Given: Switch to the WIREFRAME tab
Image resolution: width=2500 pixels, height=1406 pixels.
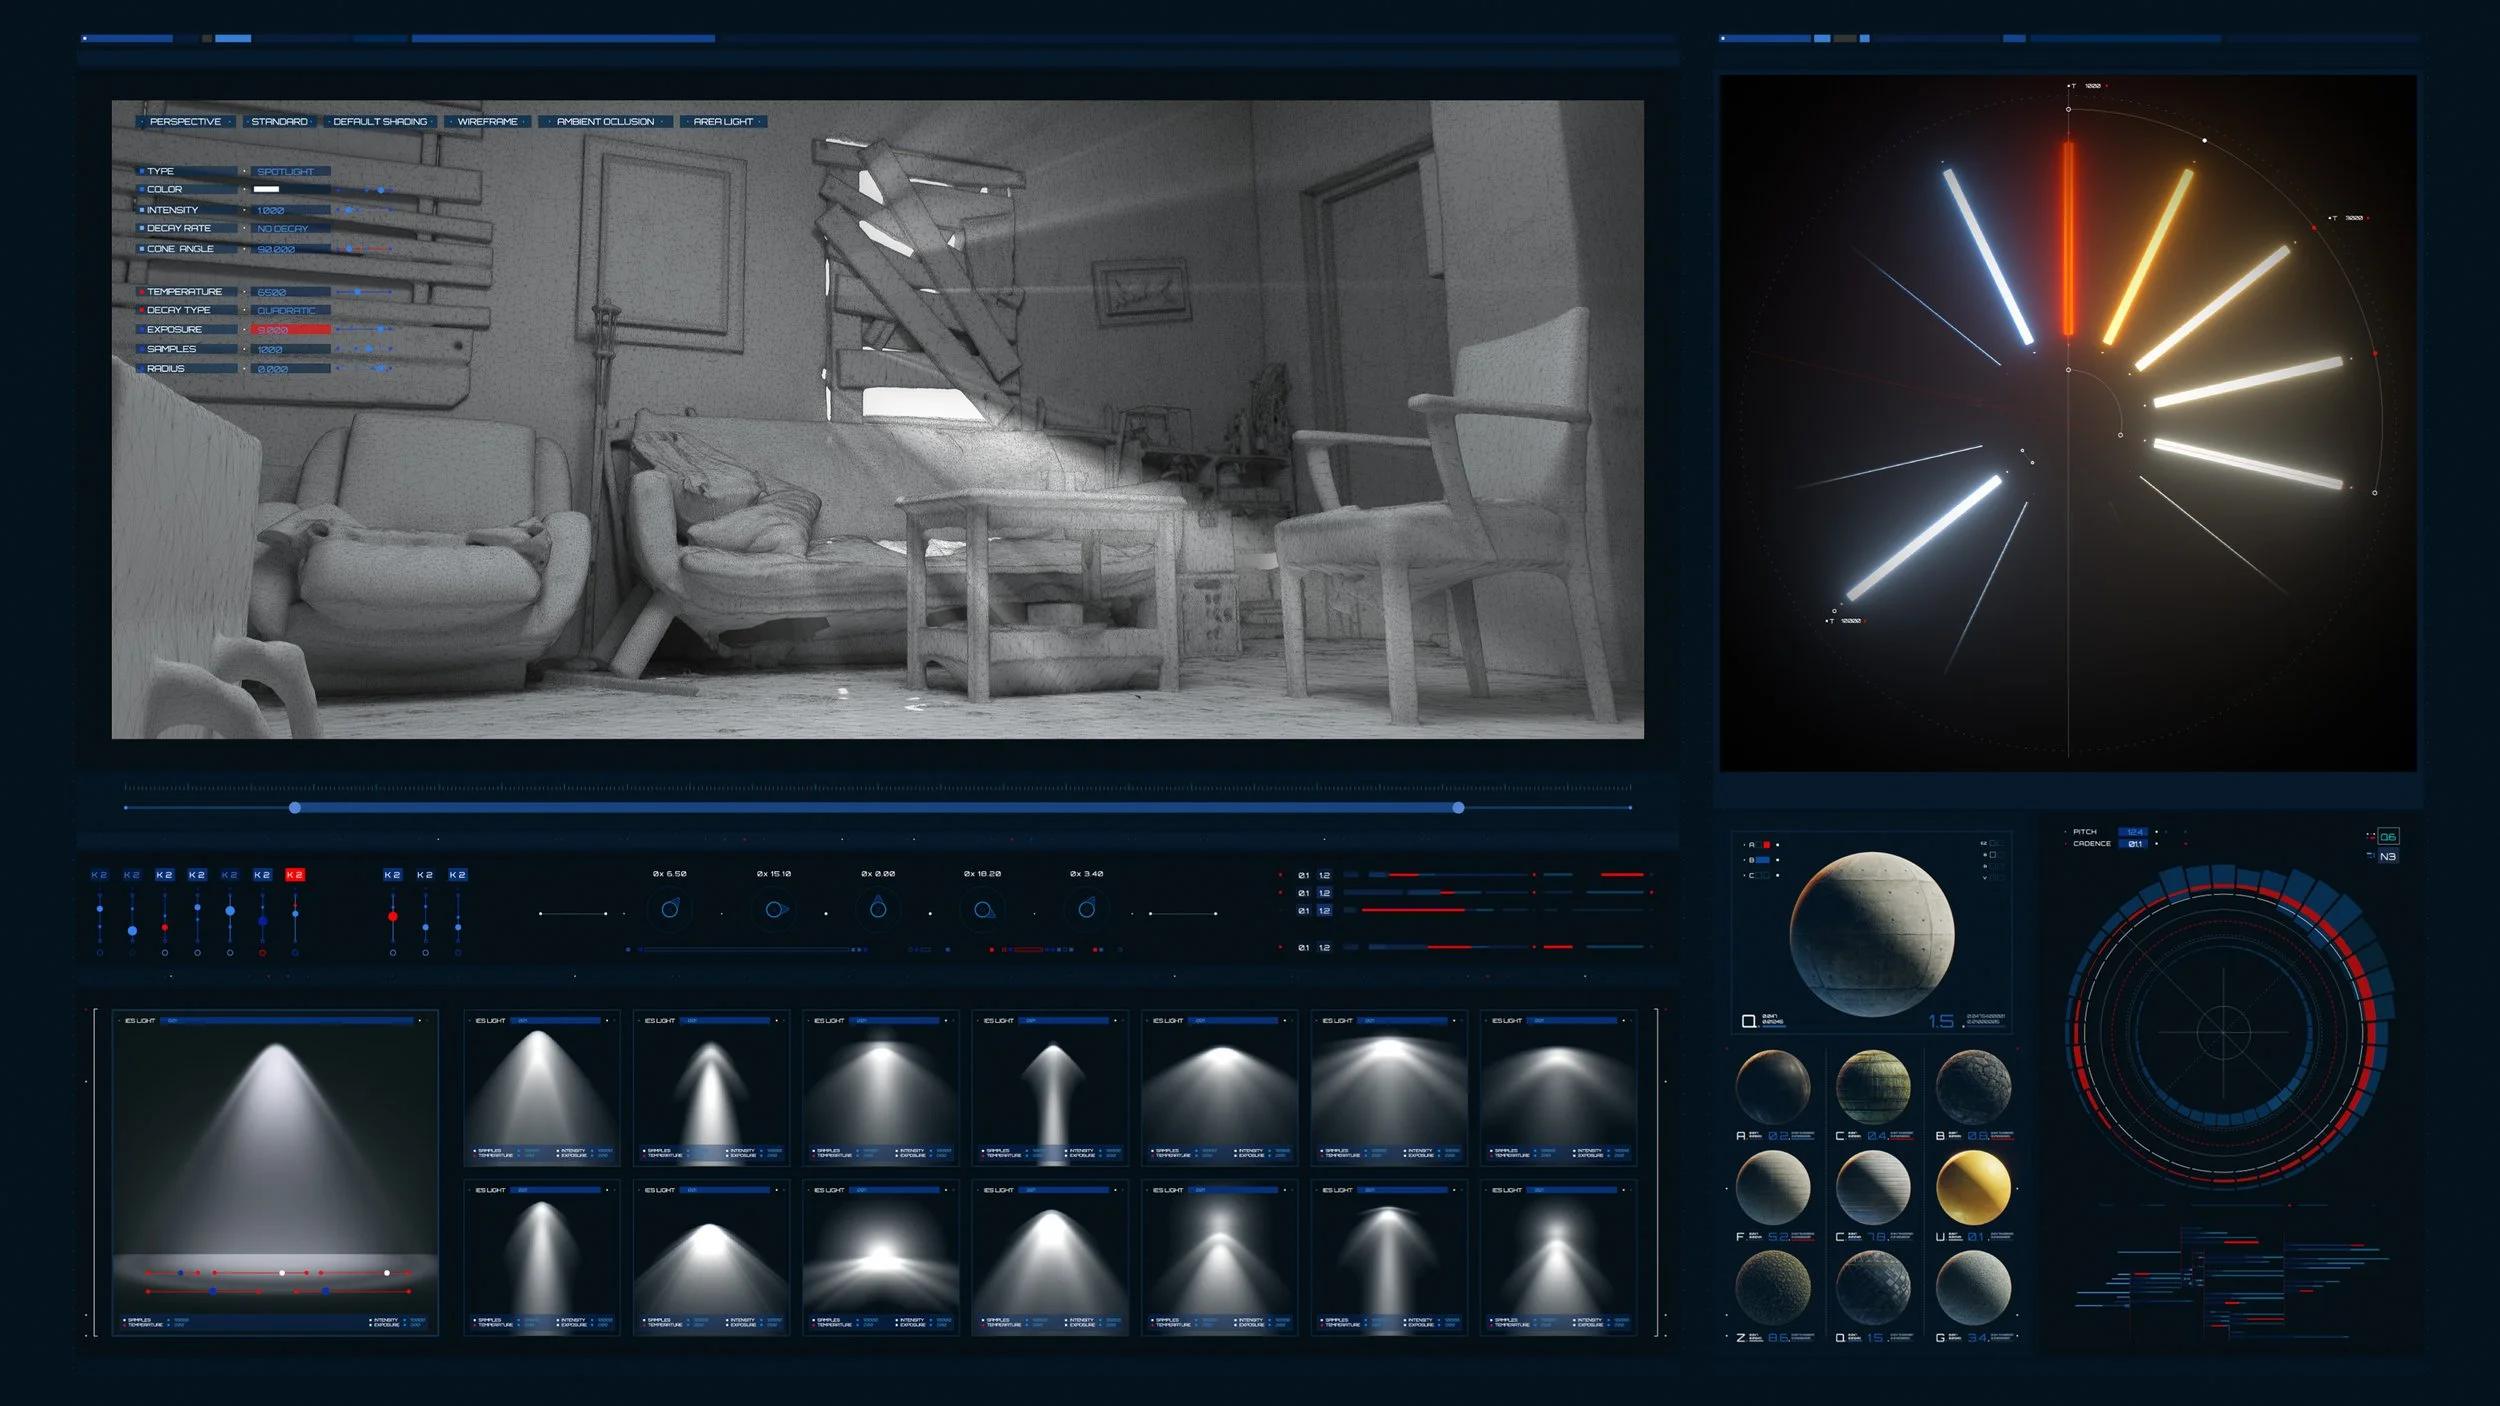Looking at the screenshot, I should 487,121.
